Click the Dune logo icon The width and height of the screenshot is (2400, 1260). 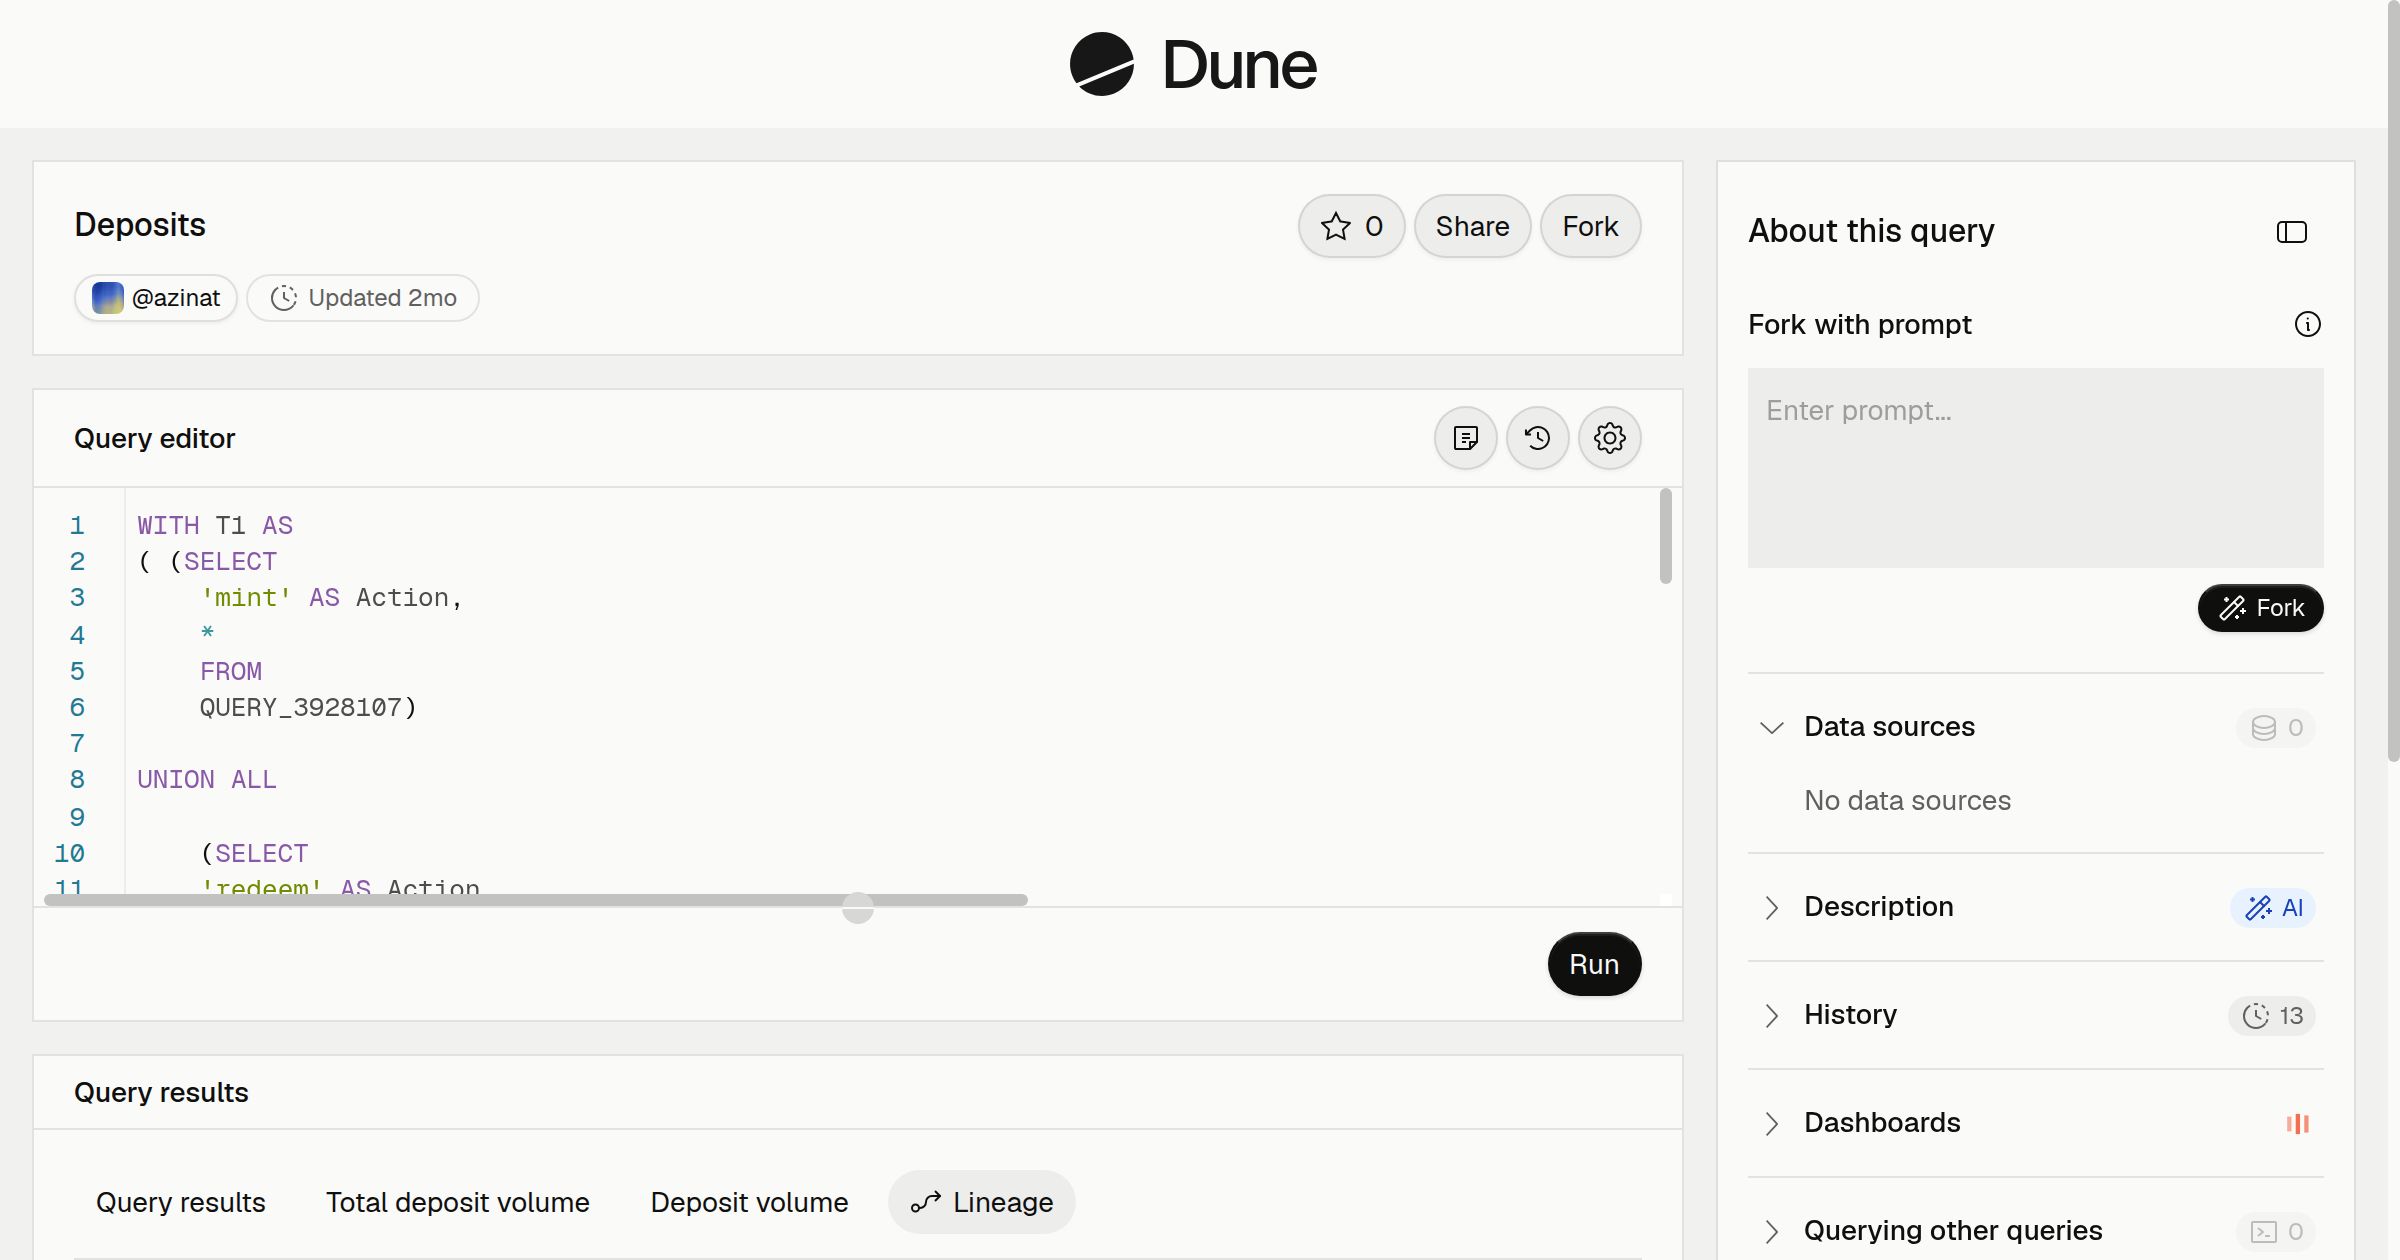click(x=1101, y=64)
